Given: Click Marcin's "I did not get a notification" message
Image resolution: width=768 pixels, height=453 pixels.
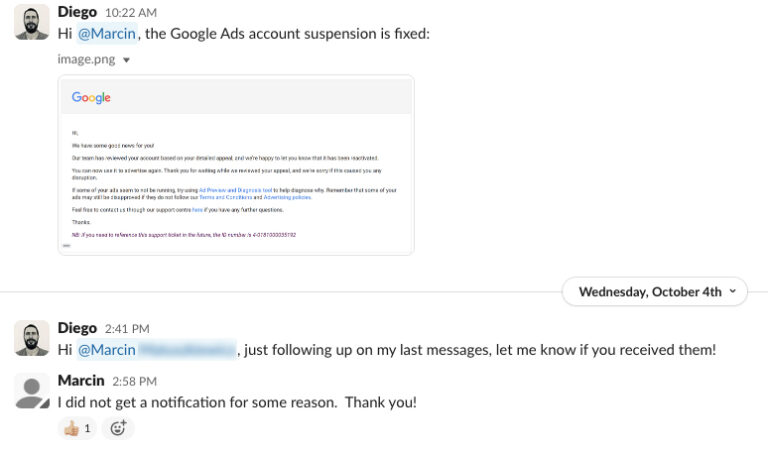Looking at the screenshot, I should [237, 402].
